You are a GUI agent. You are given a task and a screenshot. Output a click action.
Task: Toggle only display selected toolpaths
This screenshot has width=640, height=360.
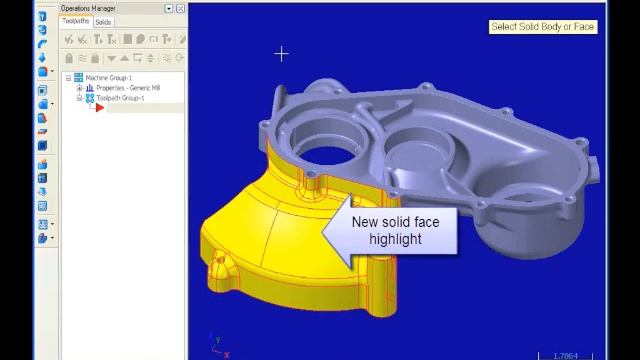click(x=167, y=58)
